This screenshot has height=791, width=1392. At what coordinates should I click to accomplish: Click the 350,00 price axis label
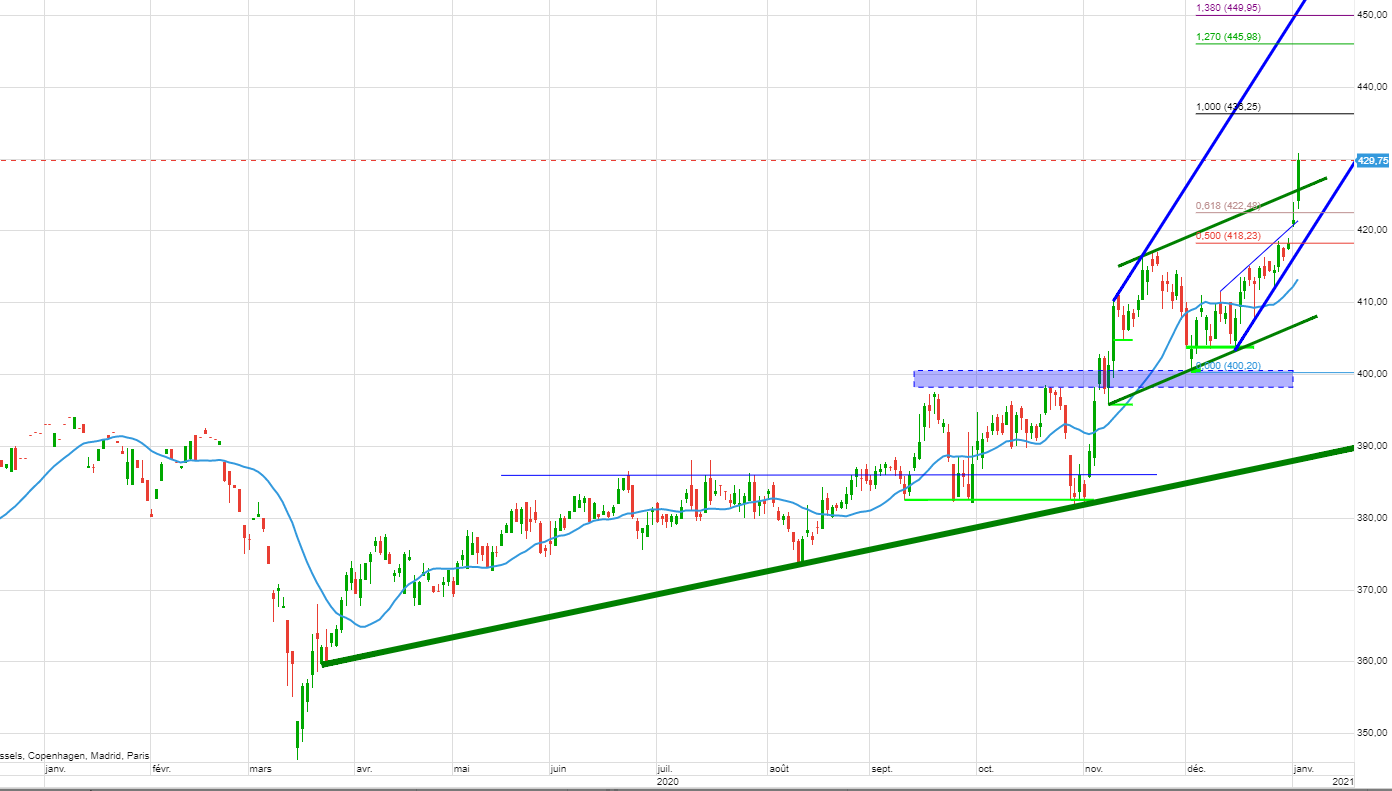click(x=1372, y=733)
